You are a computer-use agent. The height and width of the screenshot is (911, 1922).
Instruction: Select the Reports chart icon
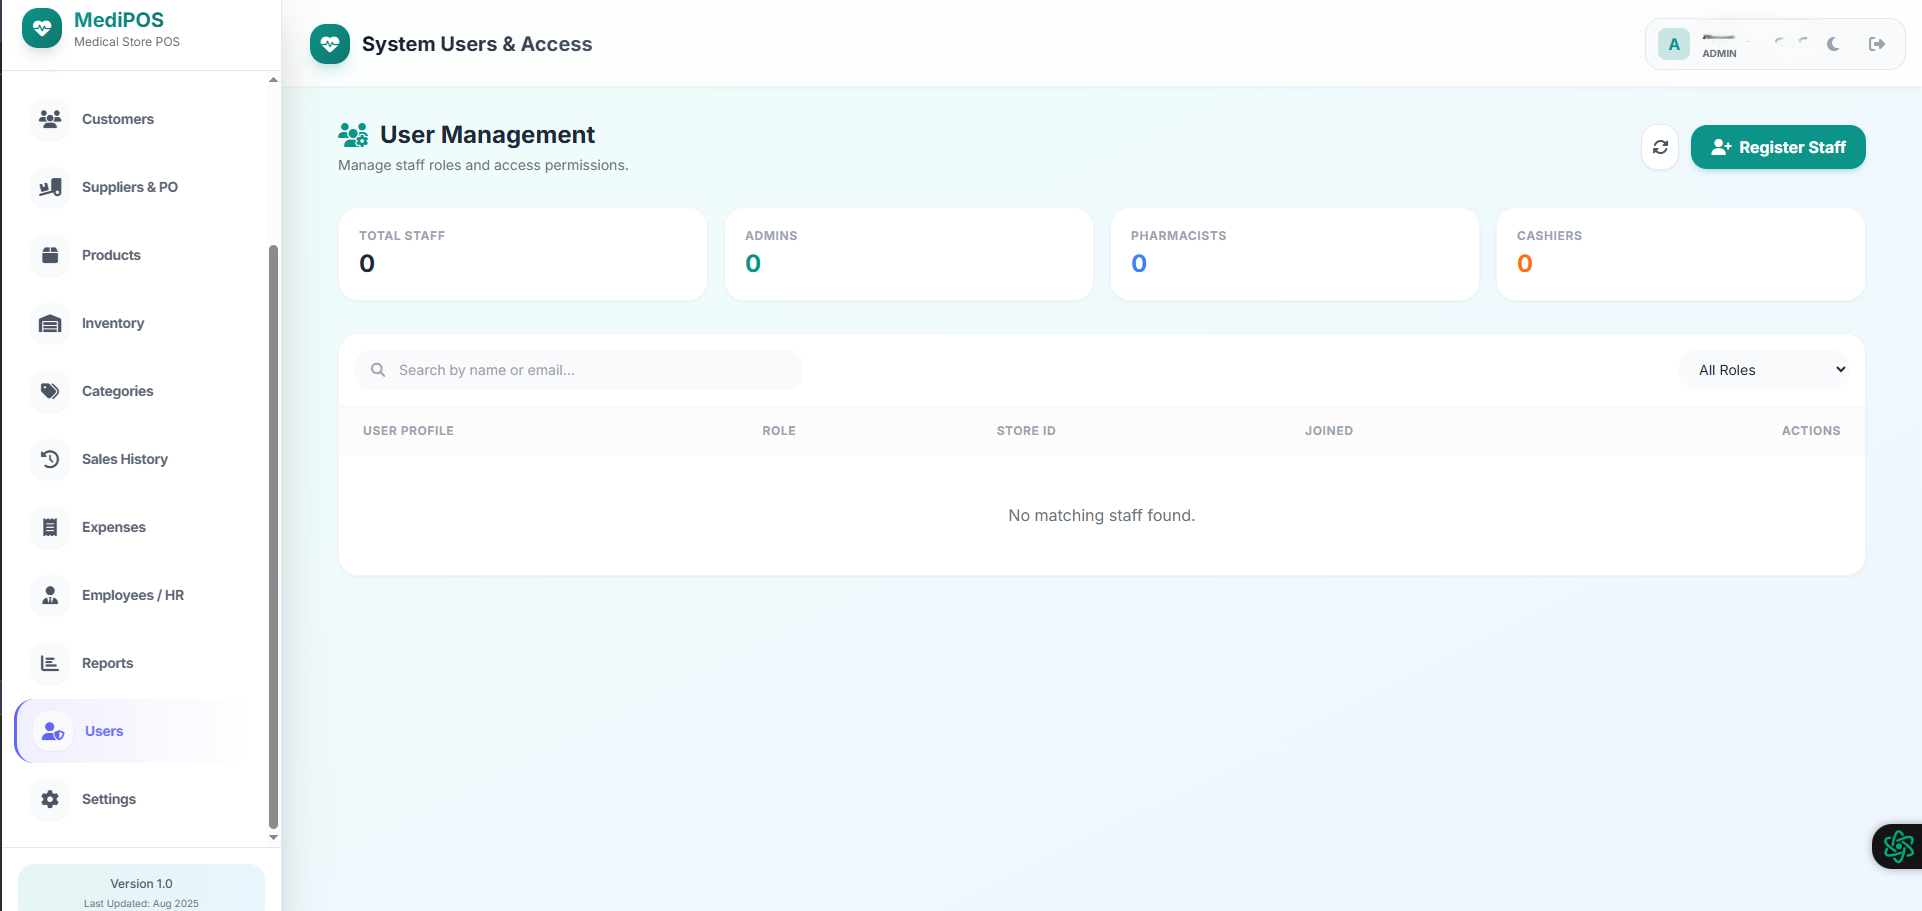tap(50, 663)
